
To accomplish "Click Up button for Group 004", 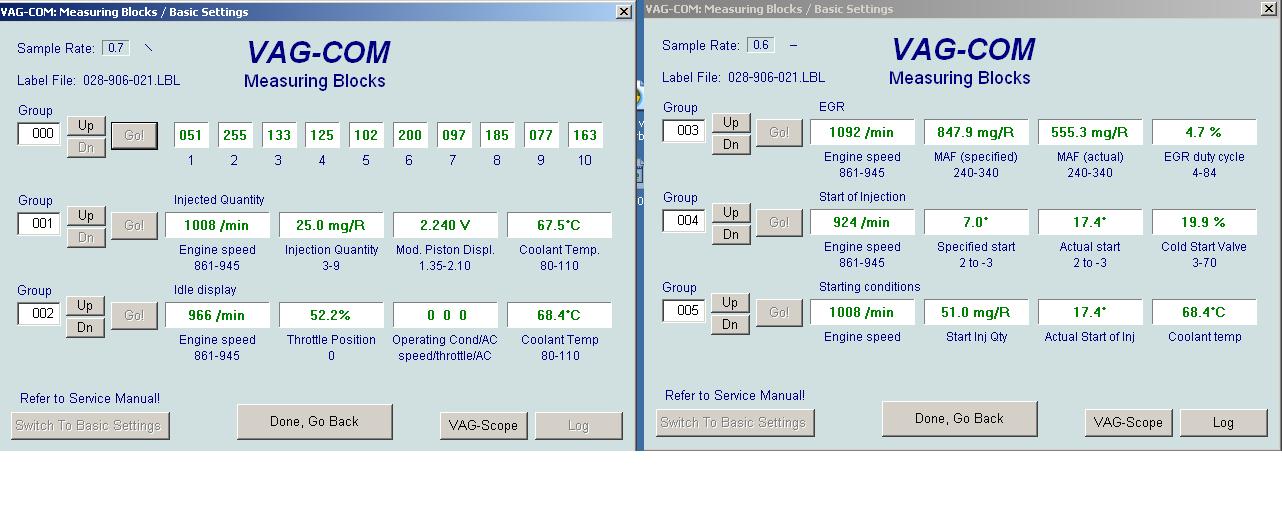I will click(x=731, y=212).
